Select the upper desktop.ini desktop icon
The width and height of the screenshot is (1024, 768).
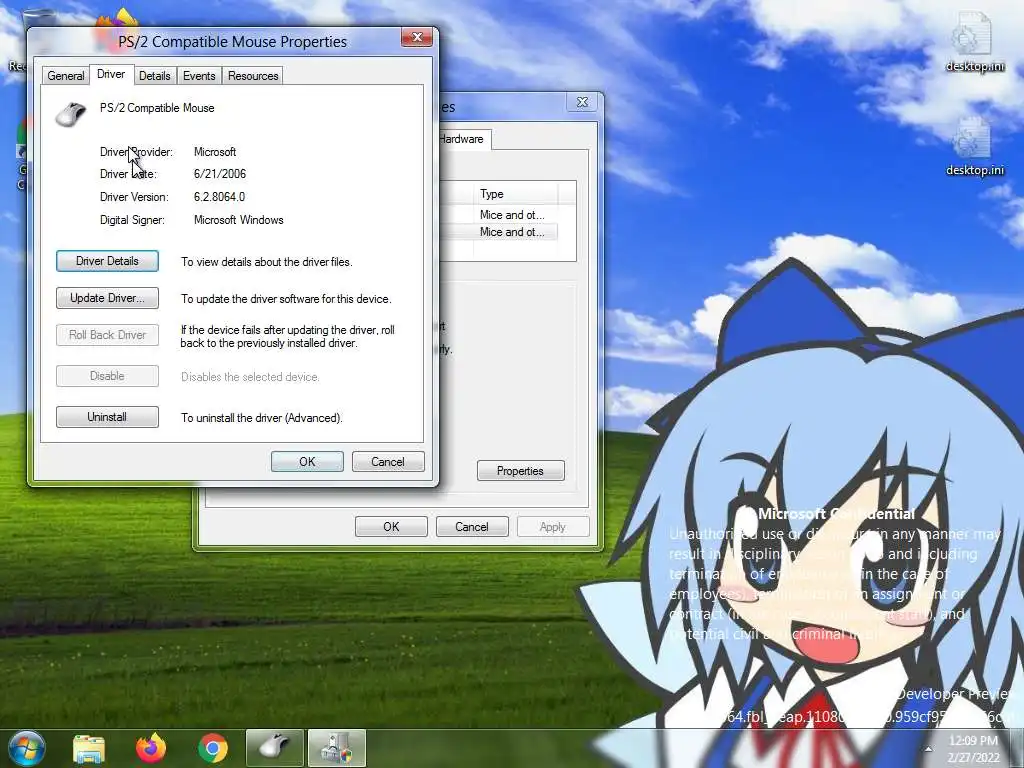[974, 42]
